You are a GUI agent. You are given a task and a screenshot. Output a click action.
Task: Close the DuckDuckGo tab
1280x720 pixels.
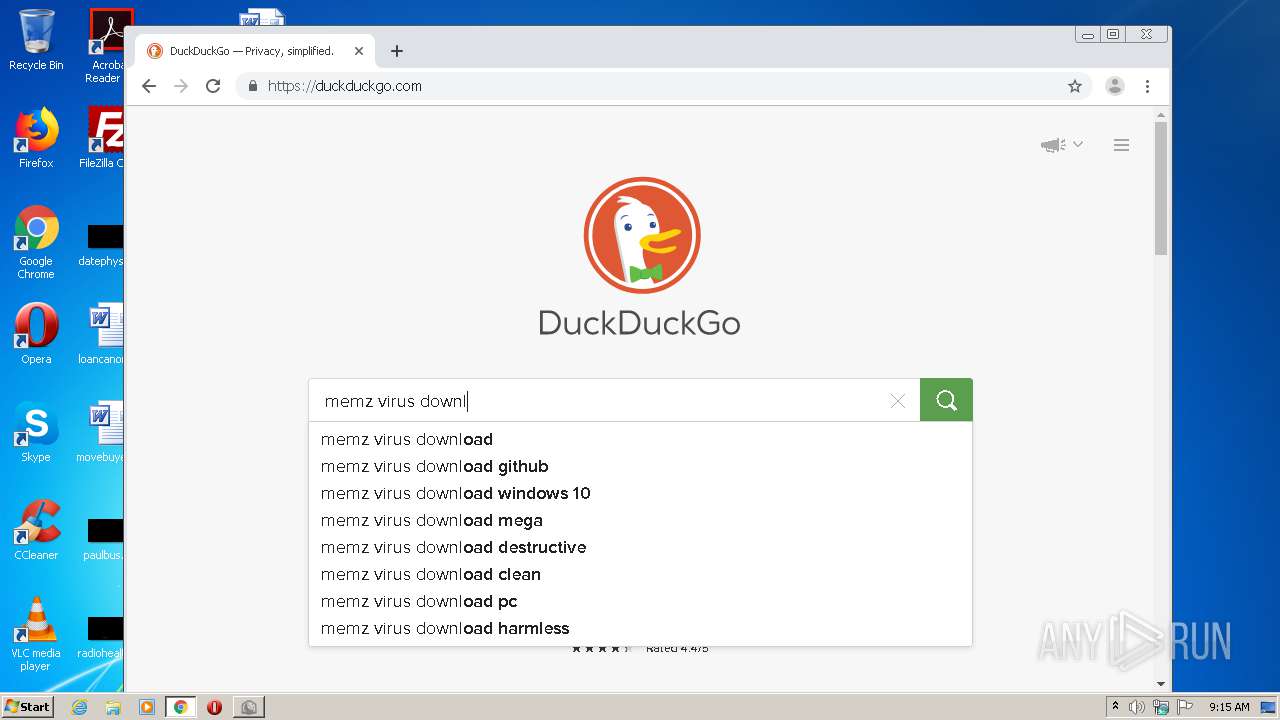tap(359, 51)
